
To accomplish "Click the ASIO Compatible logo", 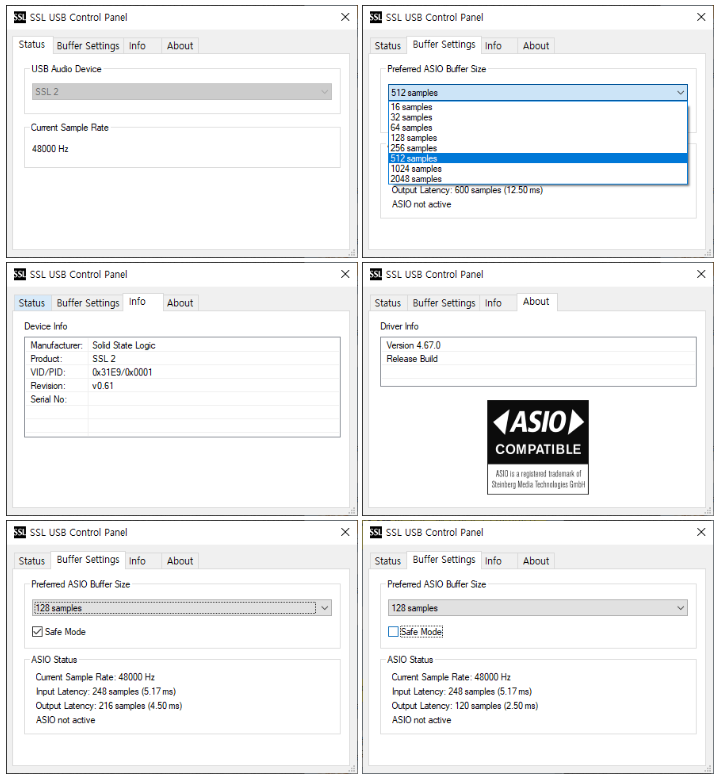I will pyautogui.click(x=538, y=447).
